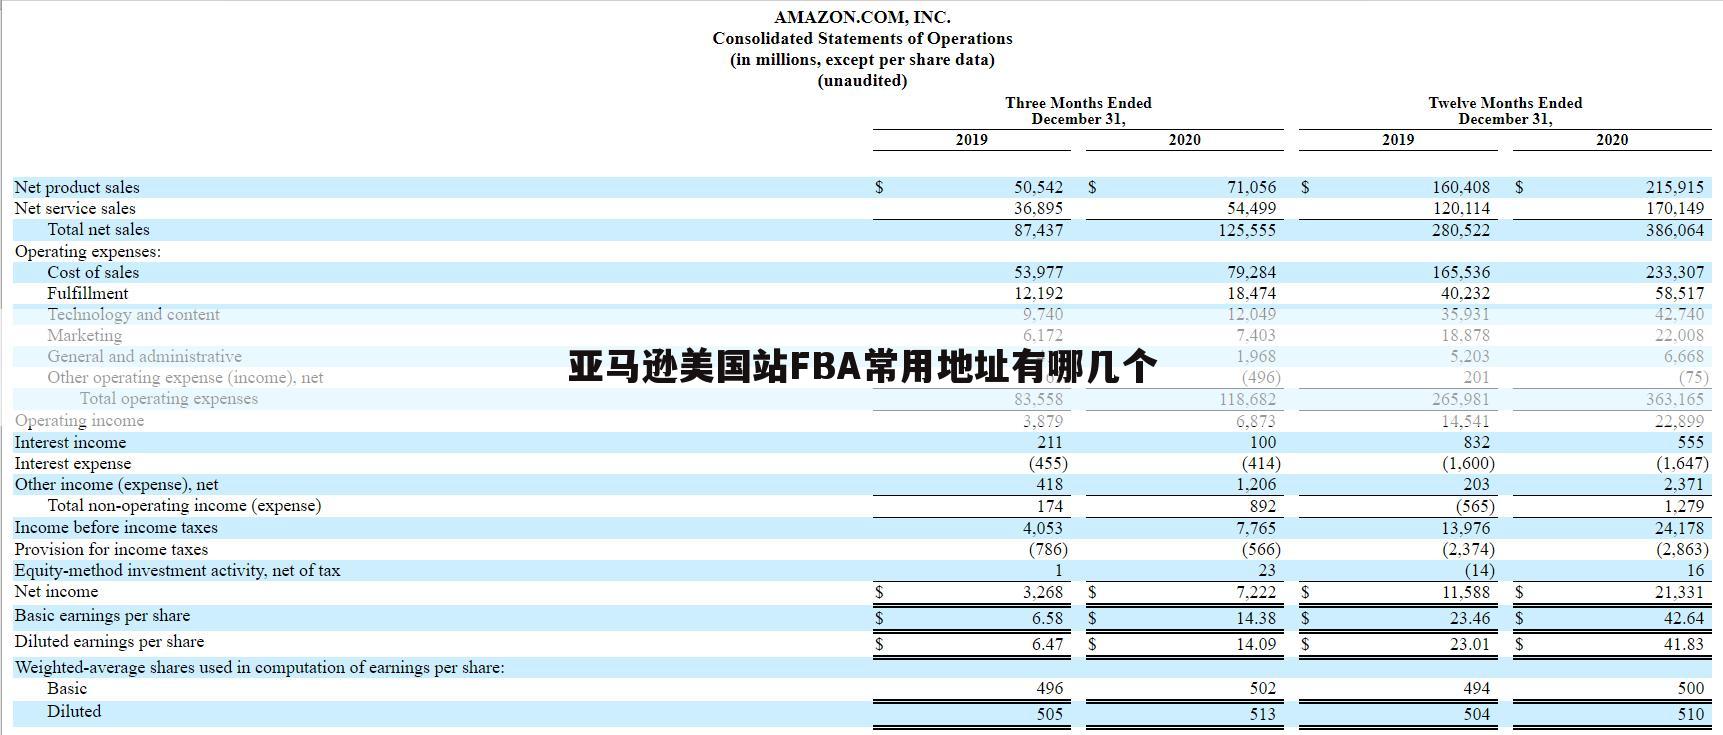
Task: Click the 'Fulfillment' row label
Action: pyautogui.click(x=88, y=294)
